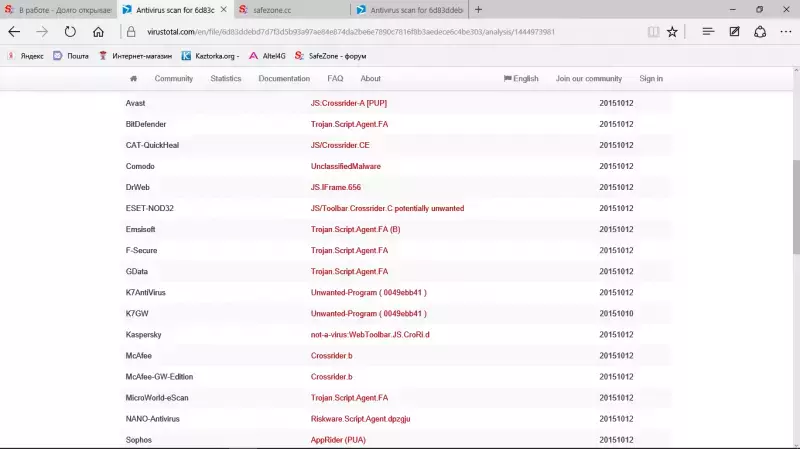Select Emsisoft result Trojan.Script.Agent.FA (B)

(356, 229)
